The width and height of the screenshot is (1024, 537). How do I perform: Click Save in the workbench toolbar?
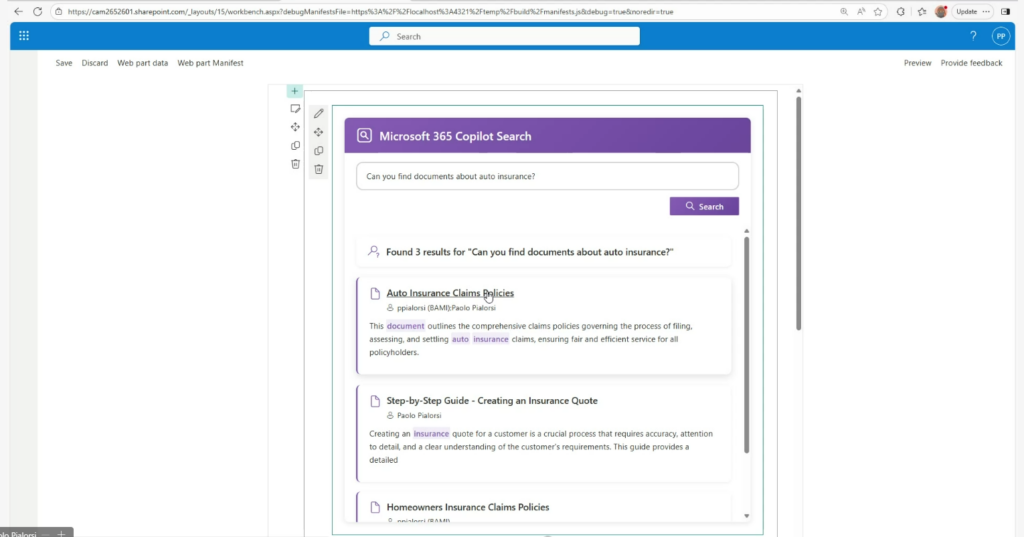click(x=64, y=63)
